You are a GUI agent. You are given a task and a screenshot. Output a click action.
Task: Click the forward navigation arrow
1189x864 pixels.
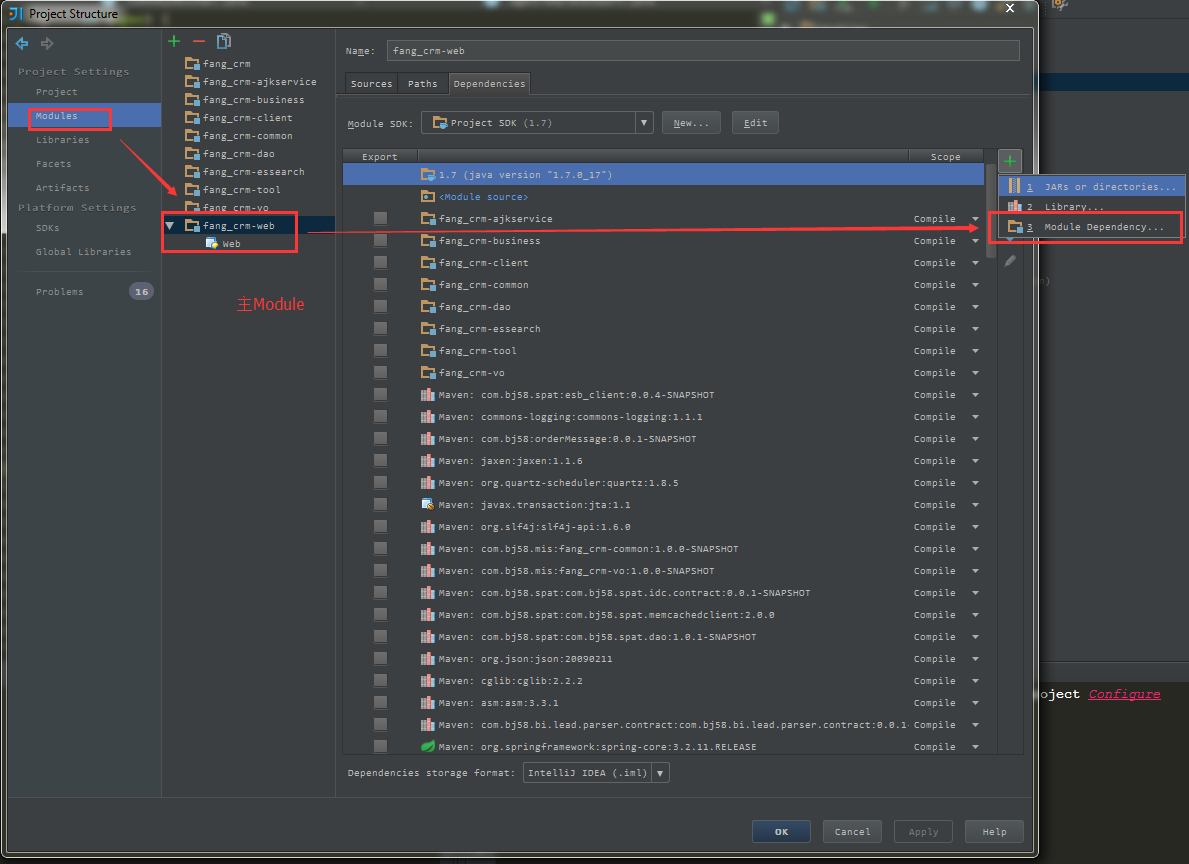click(x=47, y=43)
